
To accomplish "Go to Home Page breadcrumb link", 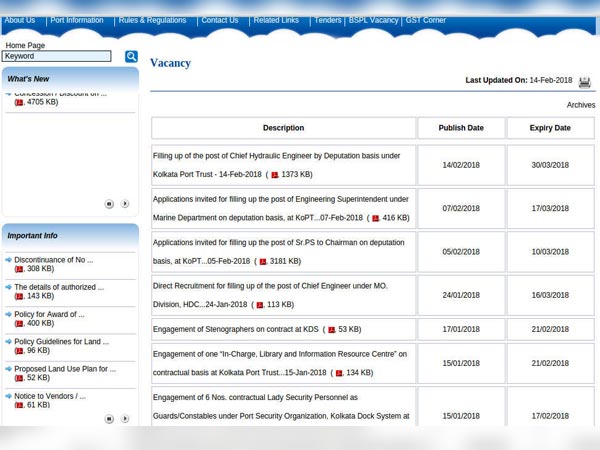I will click(x=25, y=45).
